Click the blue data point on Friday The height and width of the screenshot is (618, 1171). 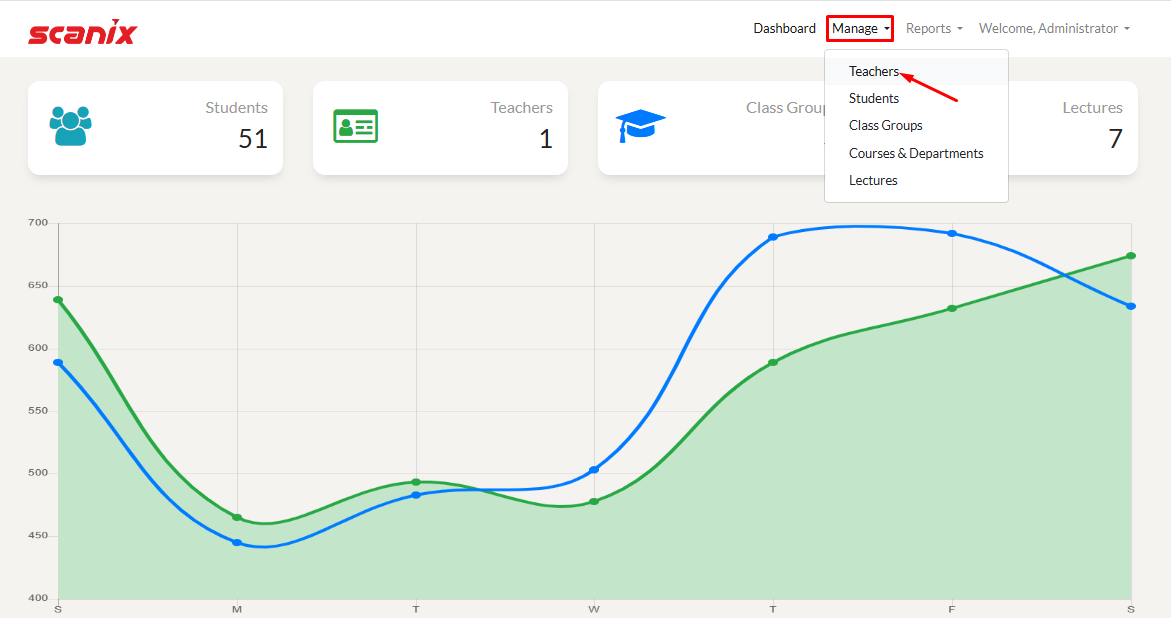[952, 233]
